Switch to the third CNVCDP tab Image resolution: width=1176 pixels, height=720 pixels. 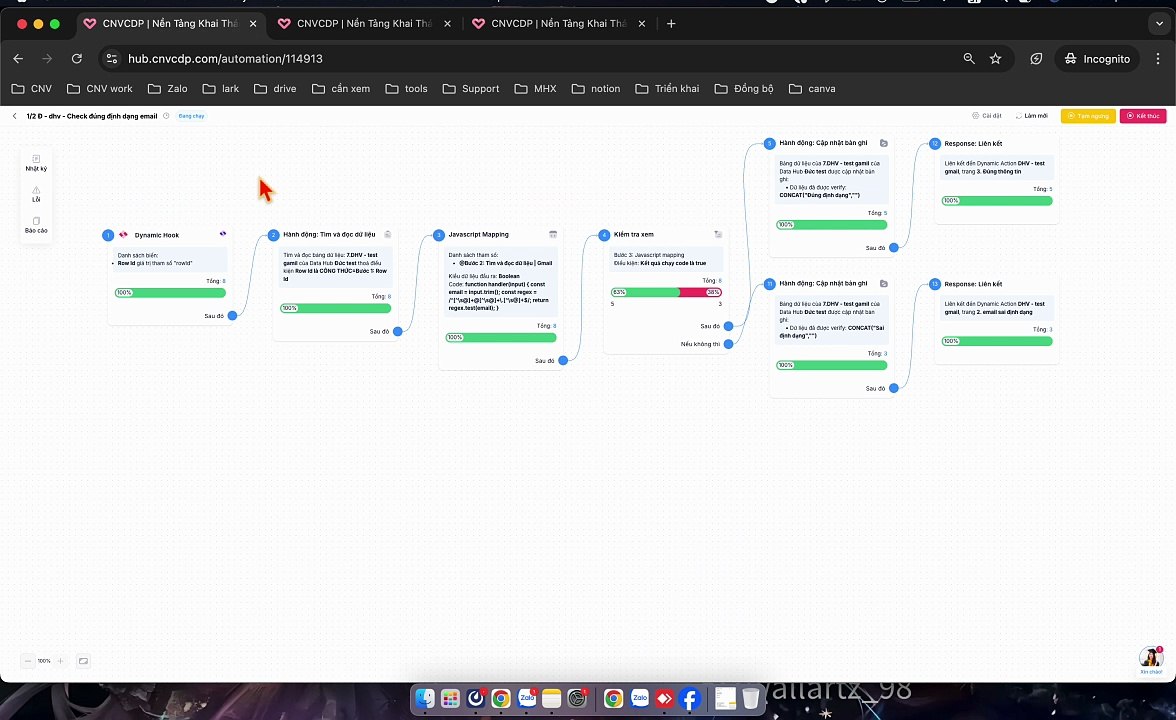coord(559,24)
